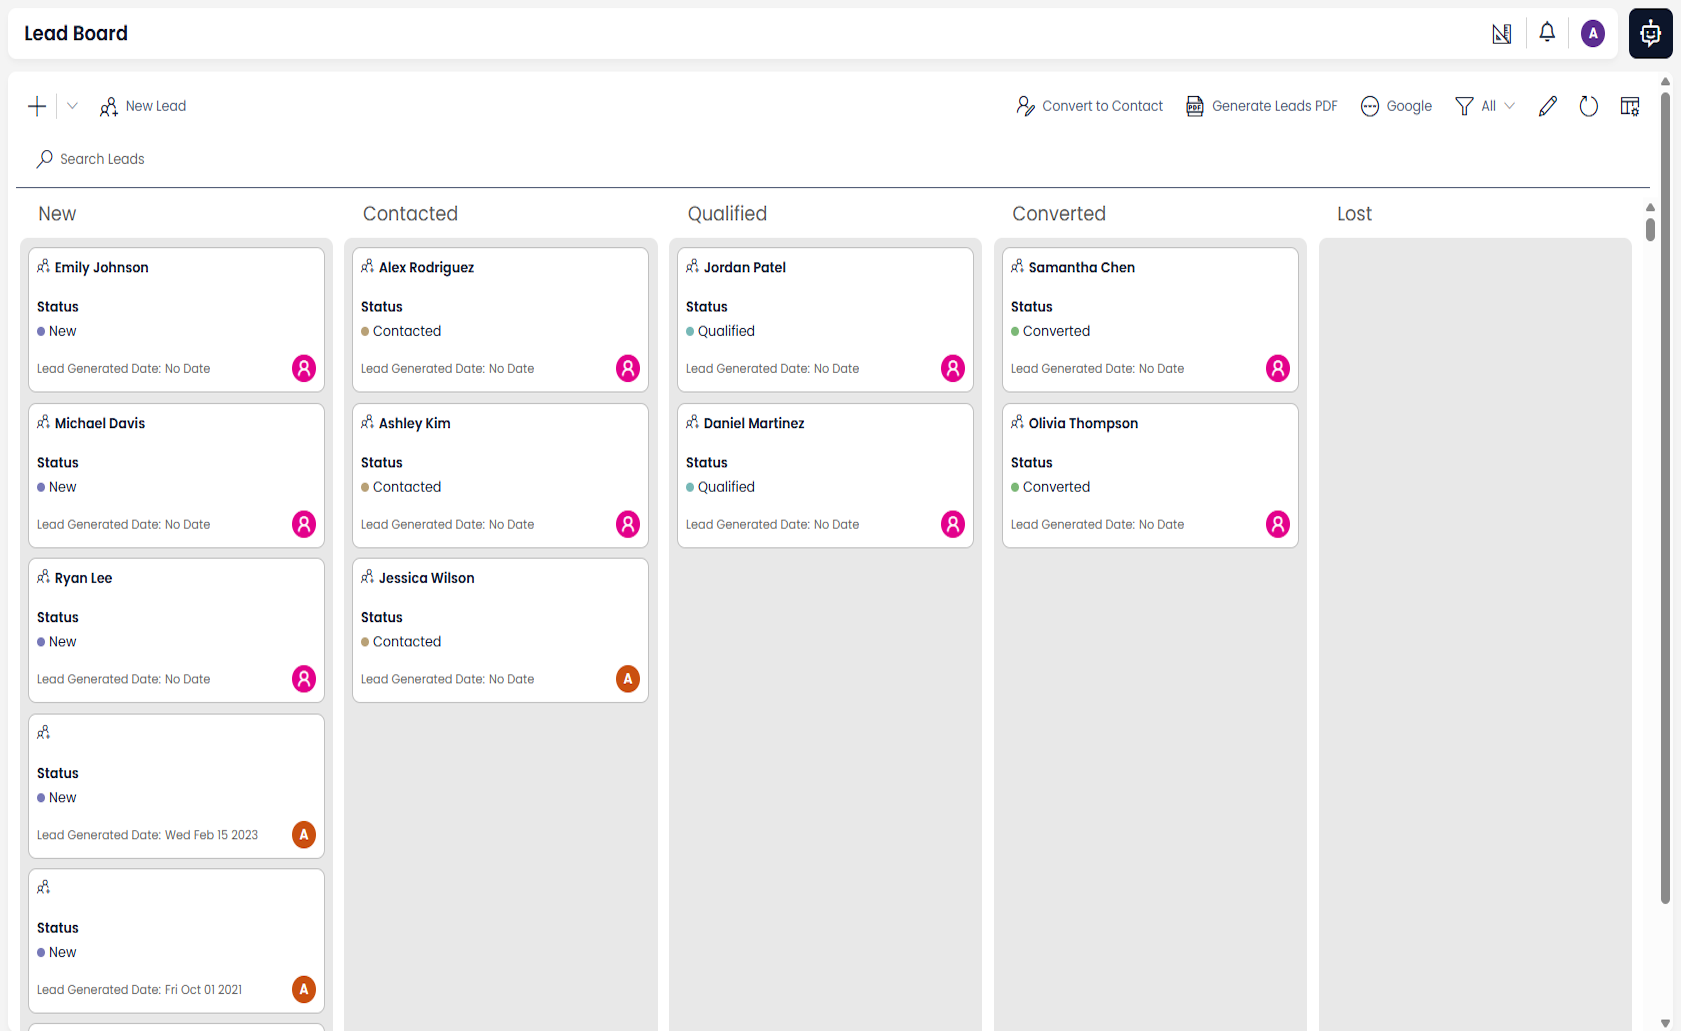Generate Leads PDF button
The width and height of the screenshot is (1681, 1031).
[1261, 106]
